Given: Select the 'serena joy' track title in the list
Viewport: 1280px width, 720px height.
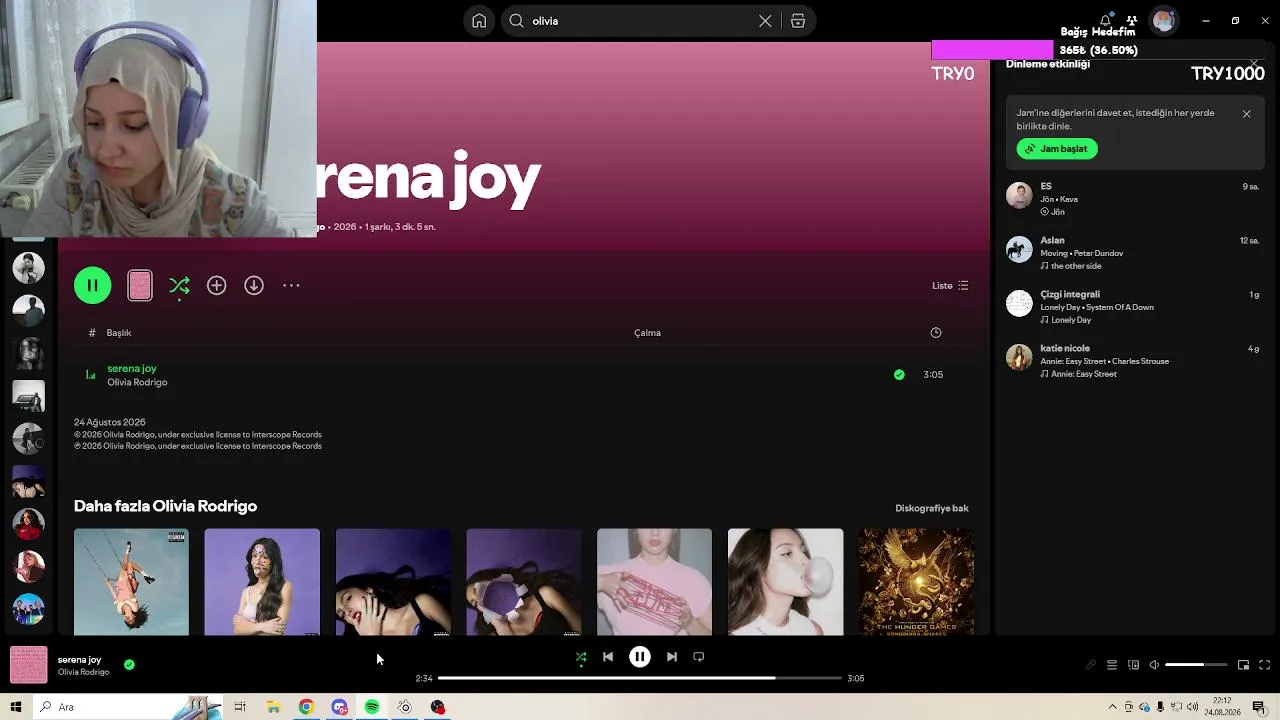Looking at the screenshot, I should 132,368.
